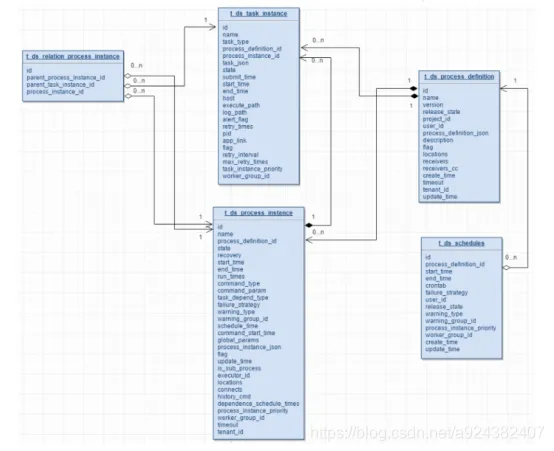Click the hollow diamond beside parent_process_instance_id
The image size is (554, 451).
pyautogui.click(x=128, y=76)
